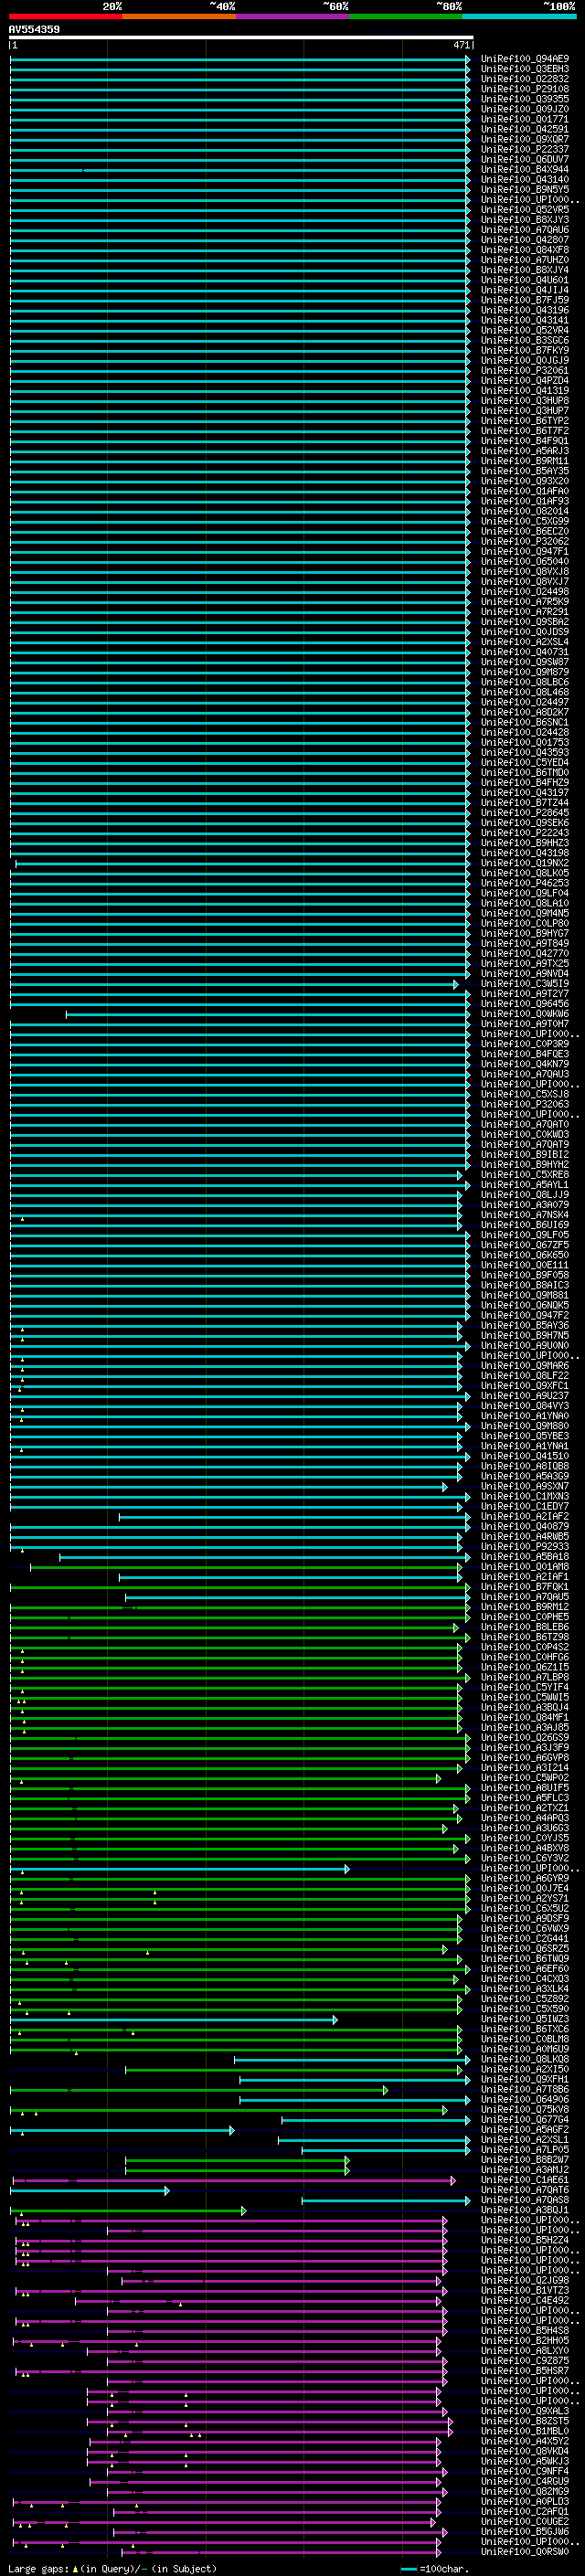Open hit UniRef100_Q2JG98
This screenshot has width=585, height=2576.
pos(525,2280)
